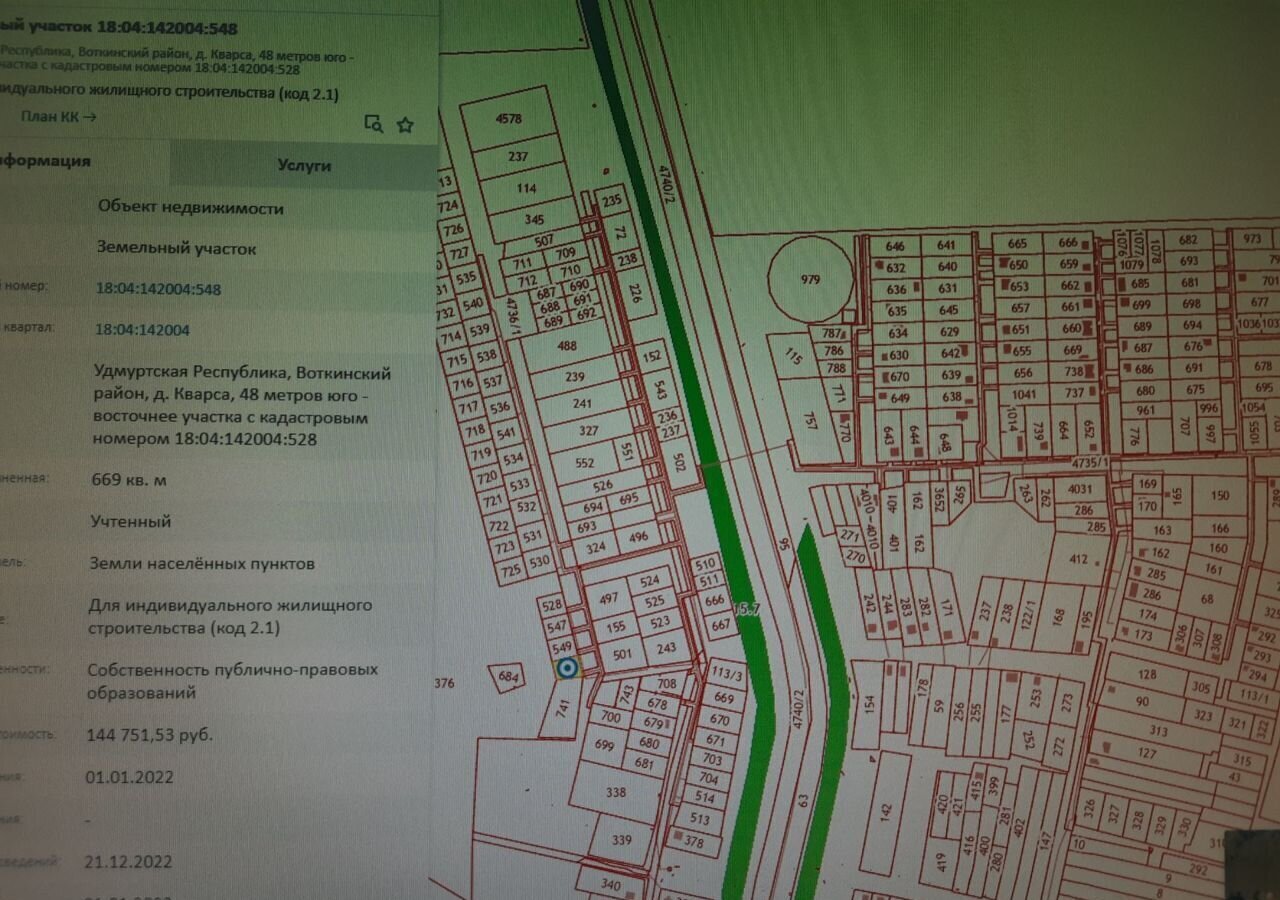Select parcel 4578 on the map
This screenshot has width=1280, height=900.
pyautogui.click(x=510, y=118)
